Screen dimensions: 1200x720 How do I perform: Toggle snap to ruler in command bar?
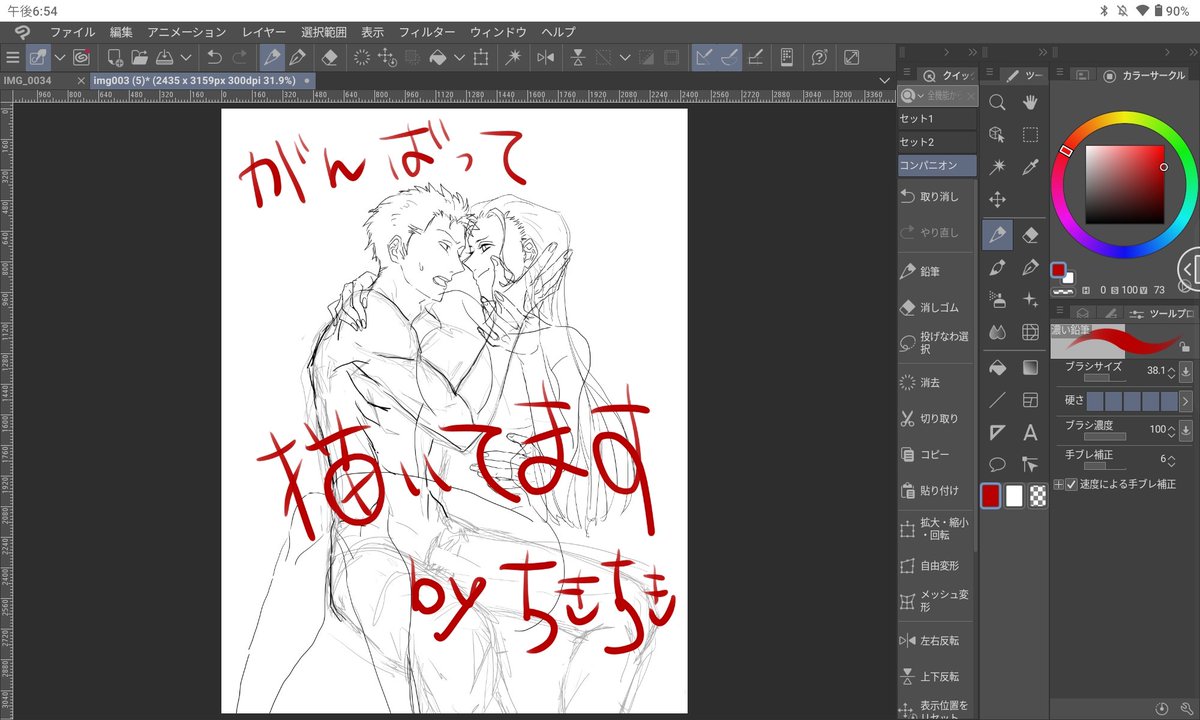[x=704, y=57]
